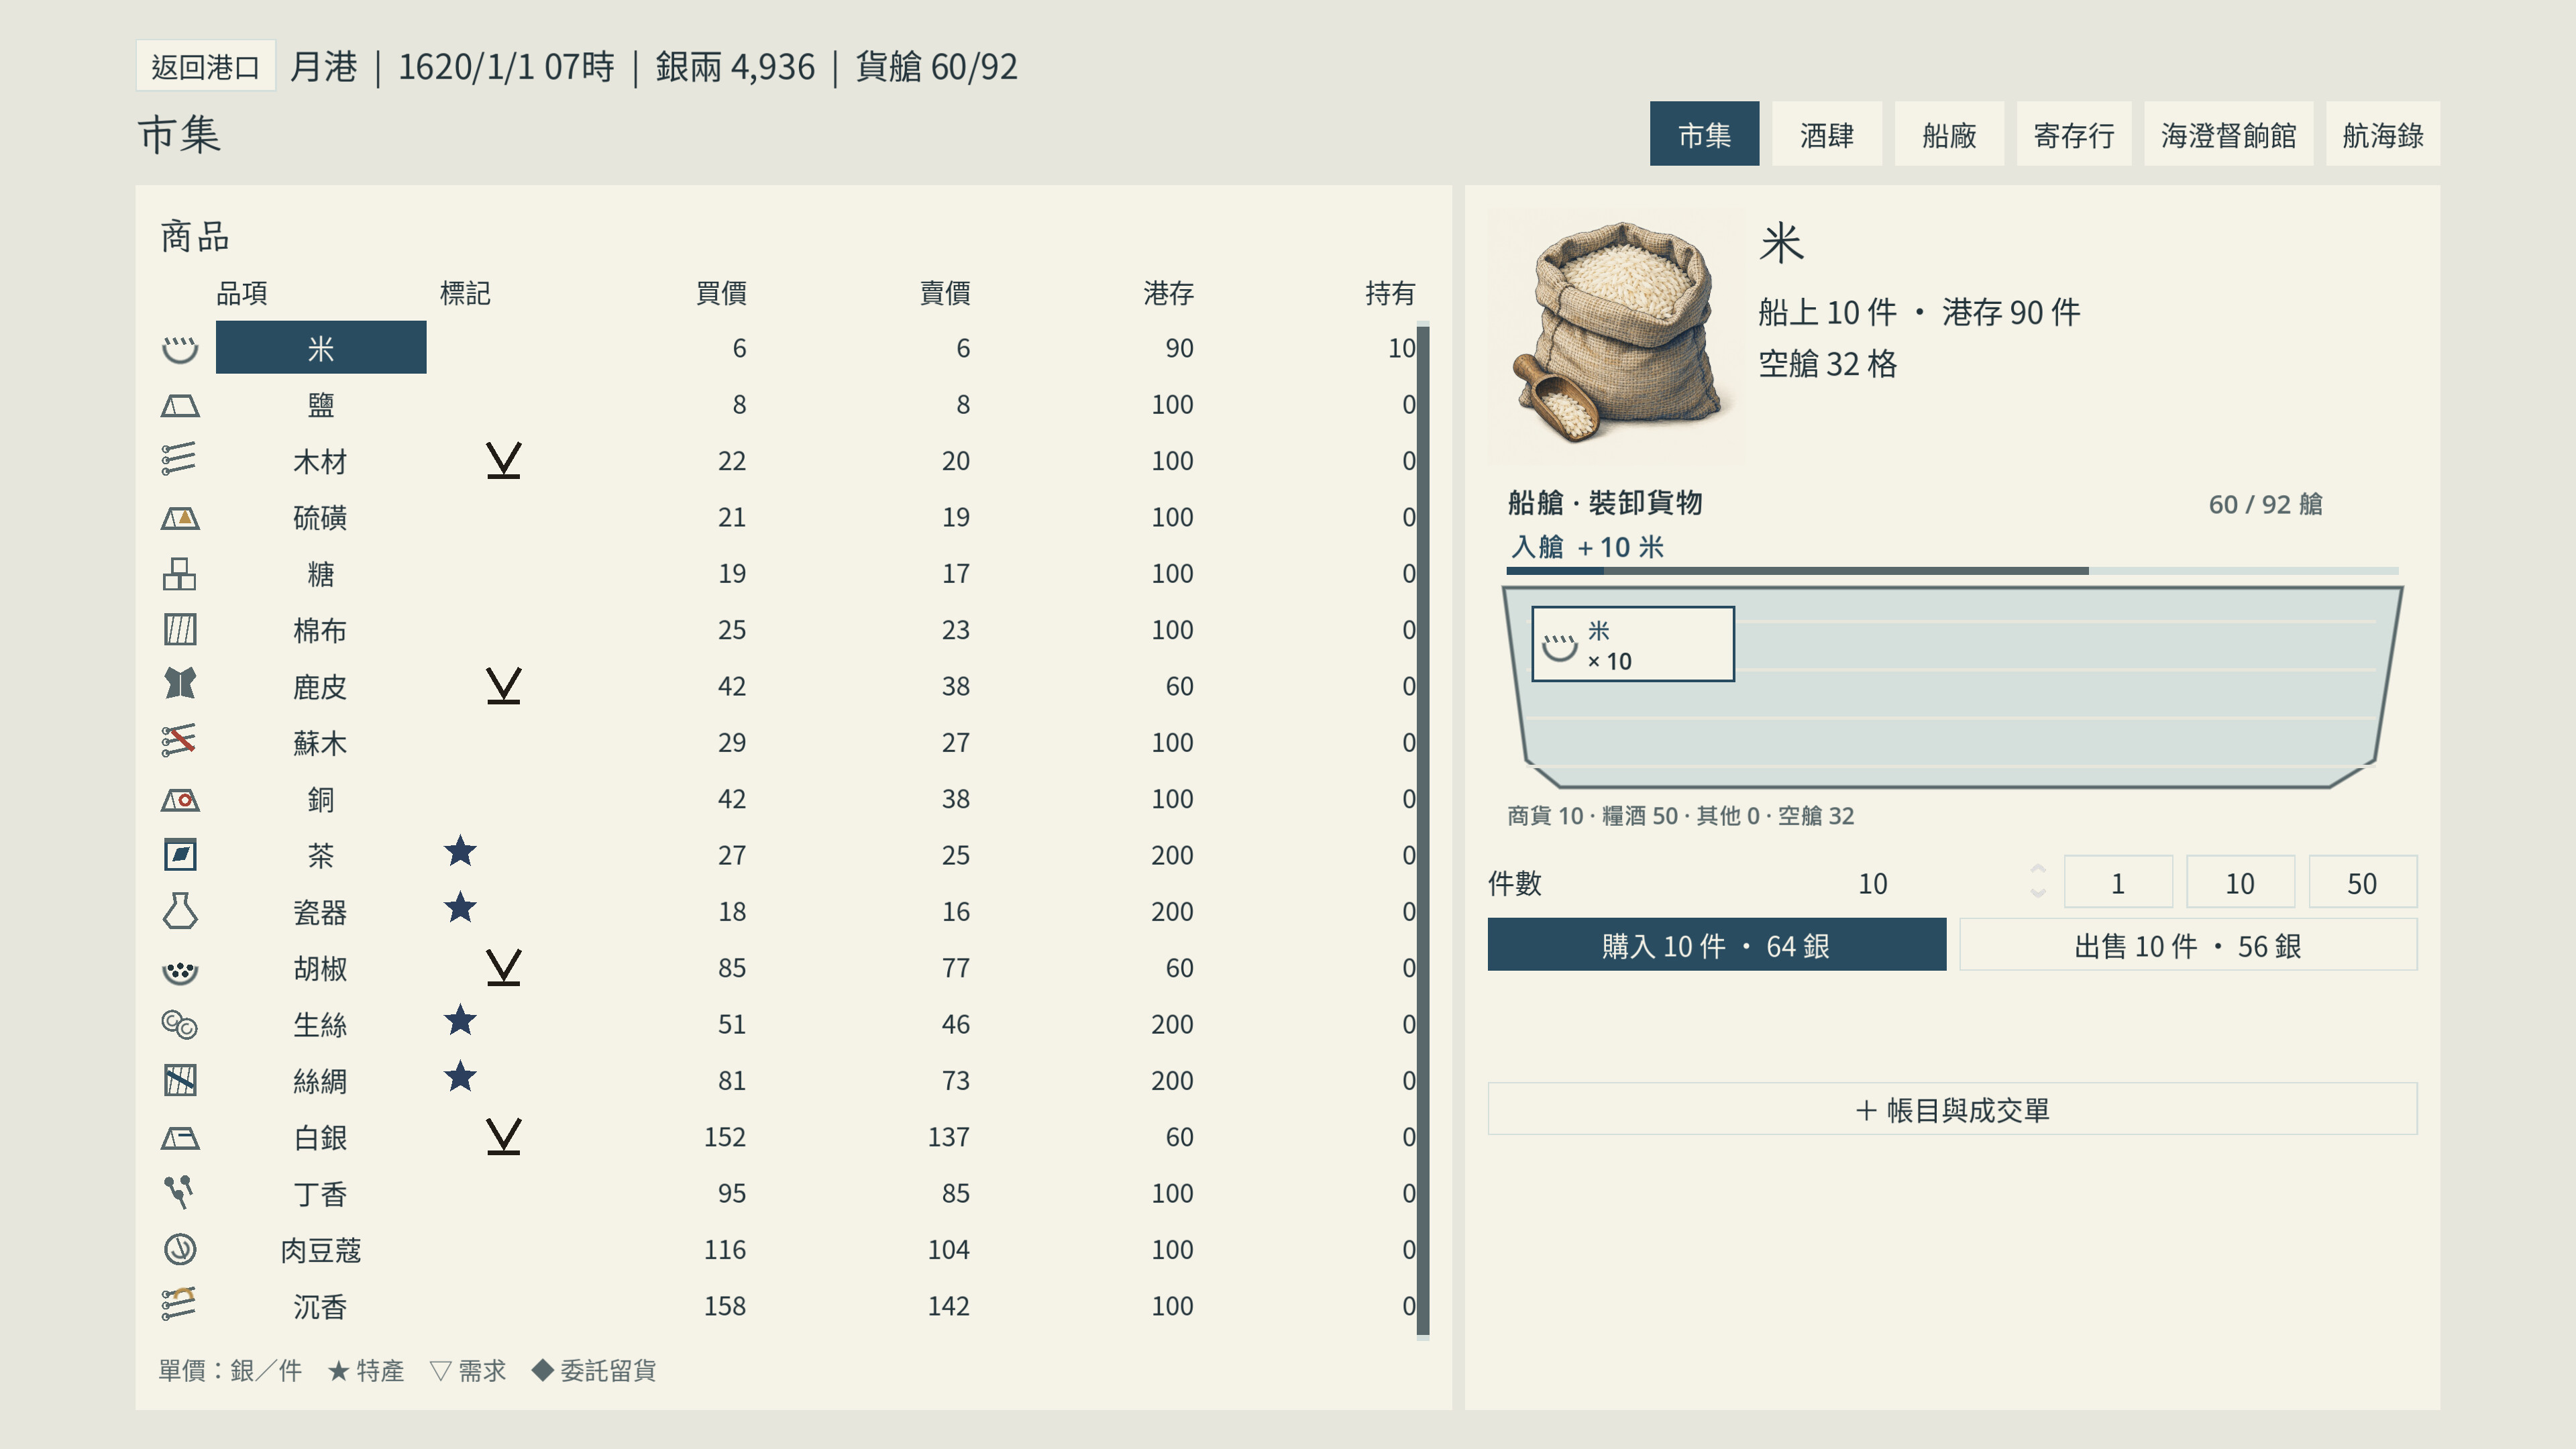
Task: Click the demand marker on 鹿皮 row
Action: coord(504,686)
